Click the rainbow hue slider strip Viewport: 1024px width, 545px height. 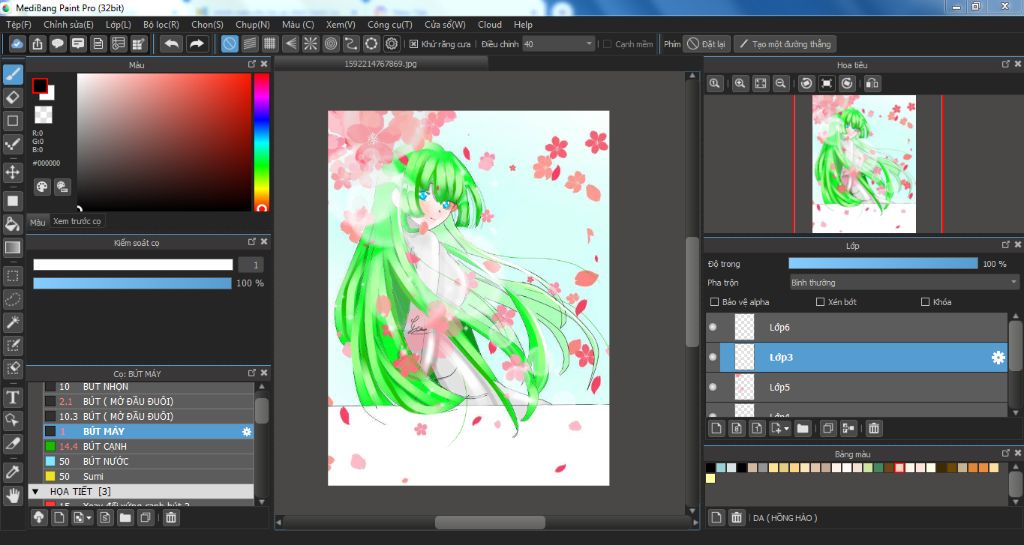(x=261, y=142)
